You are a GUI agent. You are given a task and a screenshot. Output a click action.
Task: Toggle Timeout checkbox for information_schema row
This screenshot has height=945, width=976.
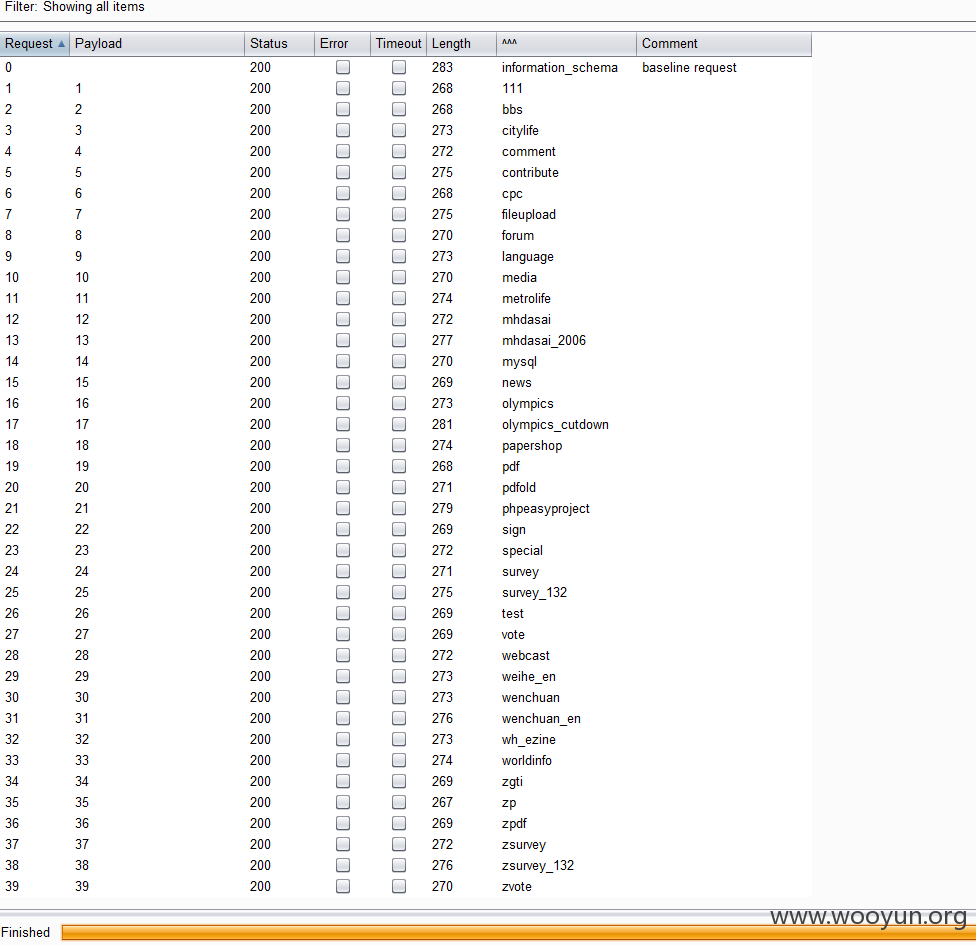coord(399,67)
